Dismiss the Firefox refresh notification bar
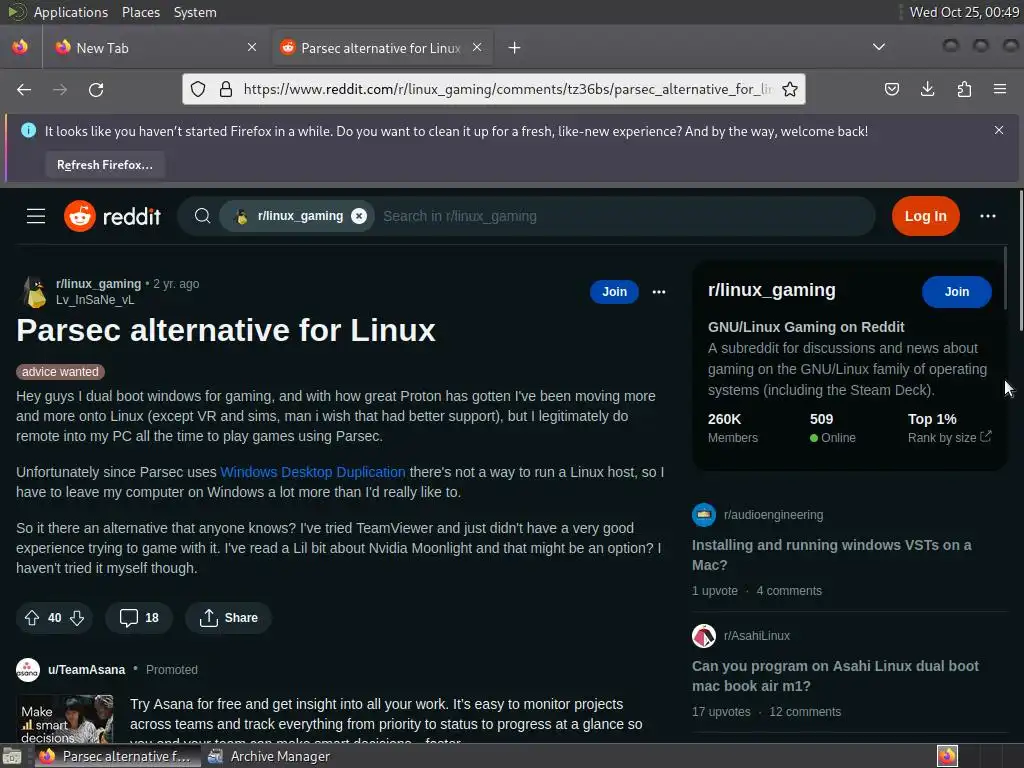Viewport: 1024px width, 768px height. 999,131
